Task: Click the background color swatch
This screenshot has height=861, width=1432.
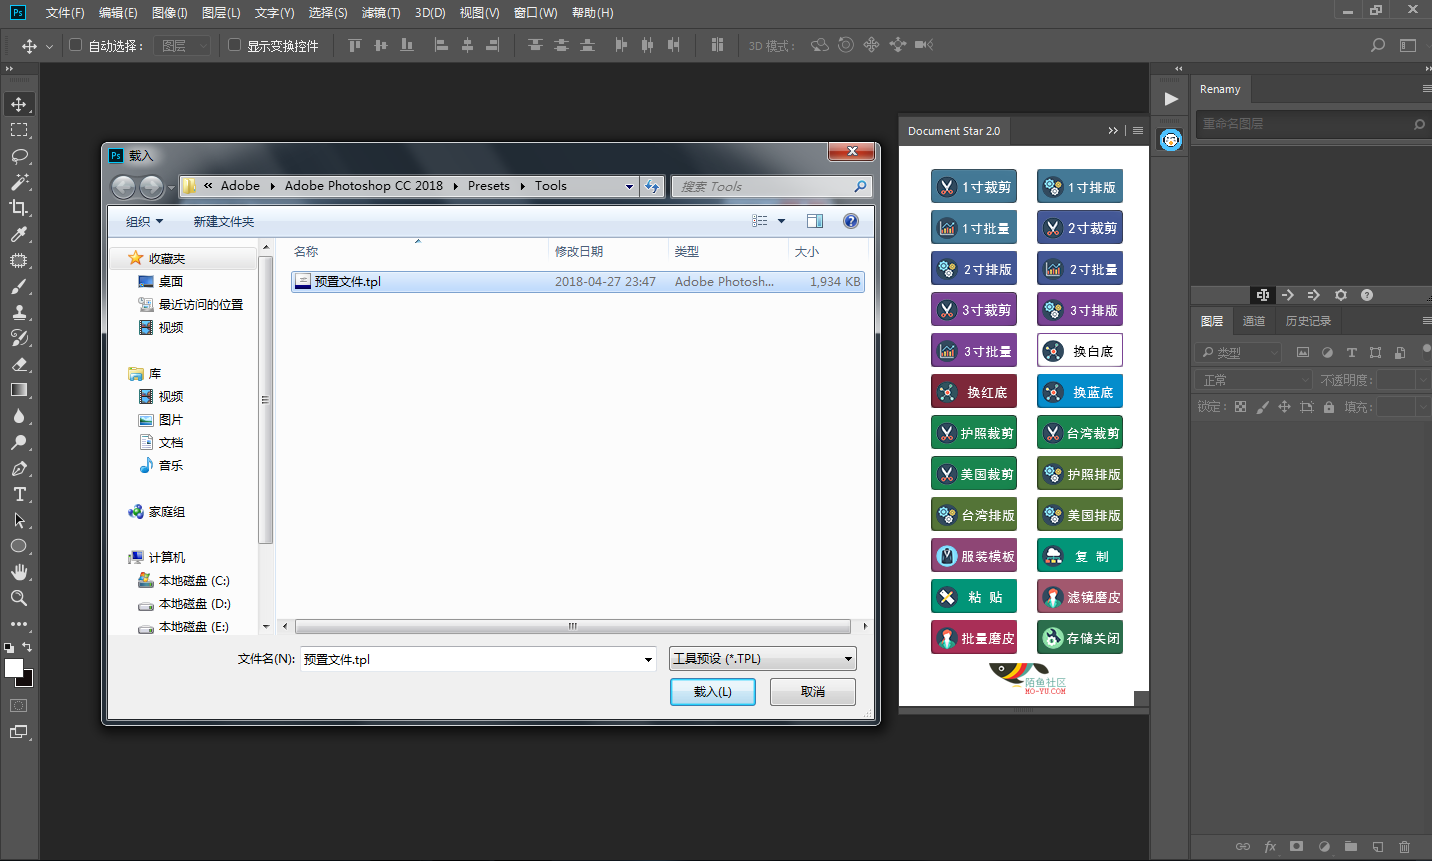Action: click(27, 681)
